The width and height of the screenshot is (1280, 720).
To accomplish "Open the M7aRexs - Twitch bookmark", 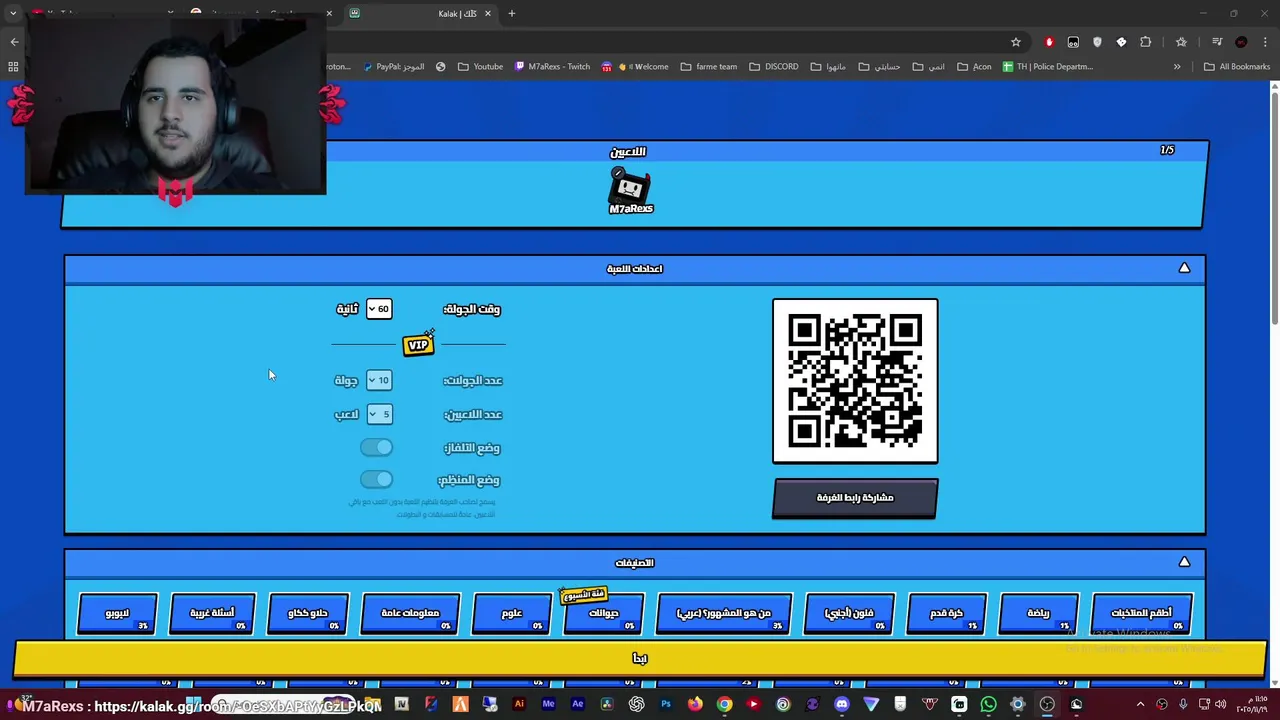I will (x=552, y=67).
